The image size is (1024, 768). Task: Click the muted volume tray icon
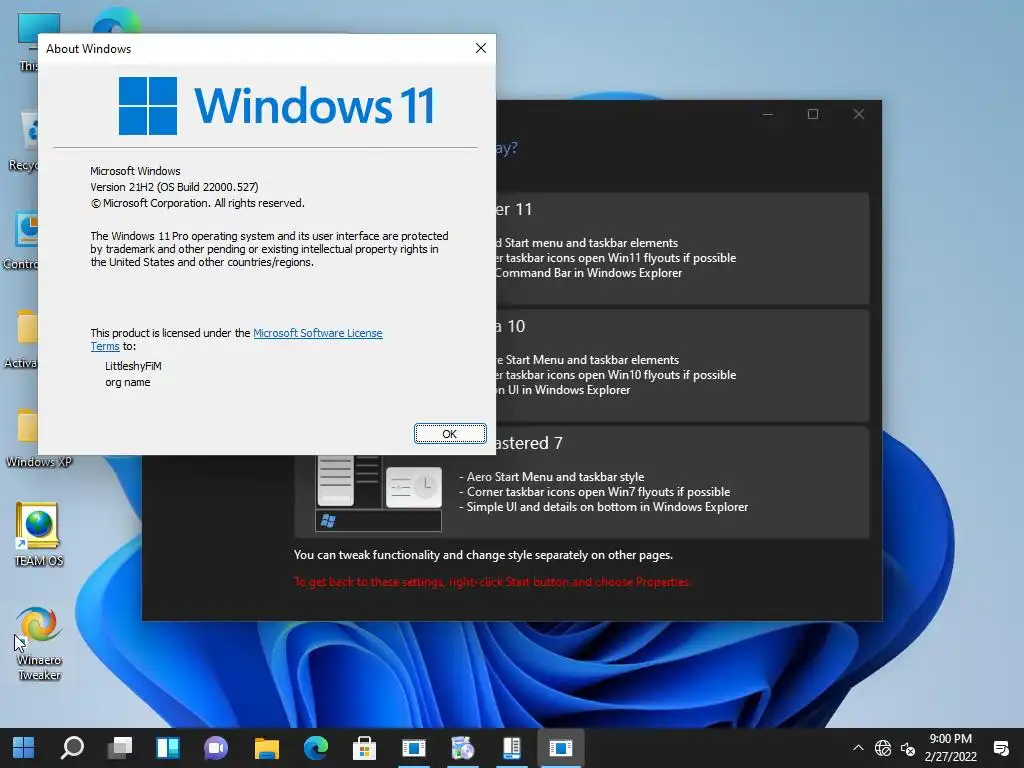click(908, 748)
